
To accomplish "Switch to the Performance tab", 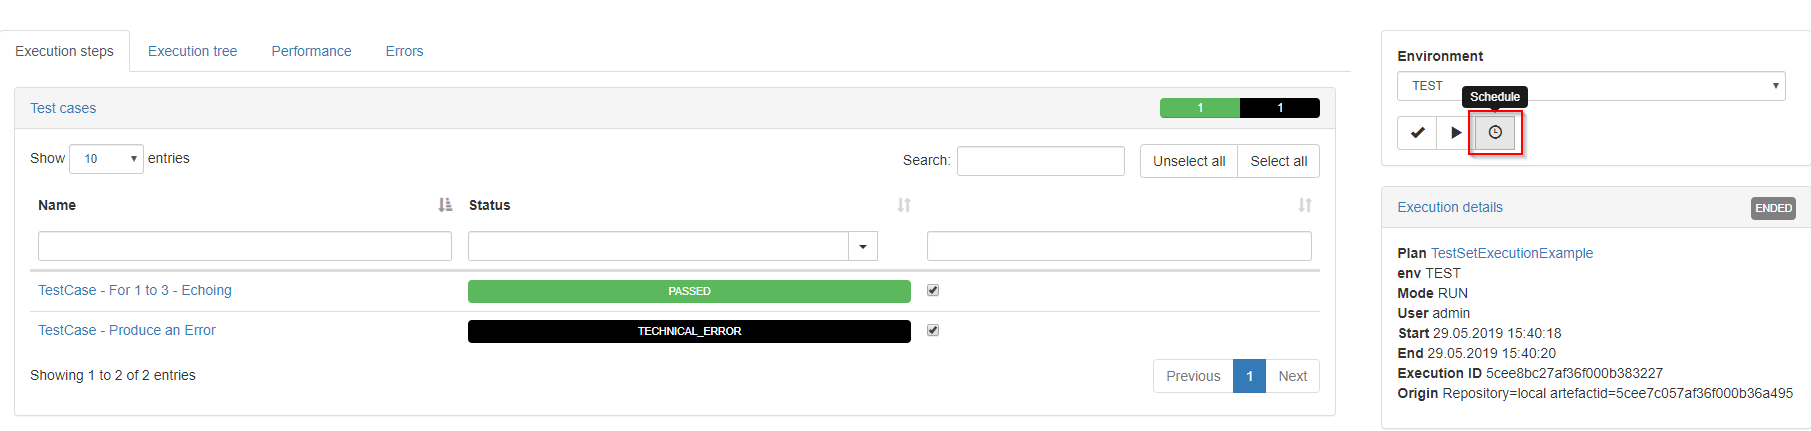I will point(311,51).
